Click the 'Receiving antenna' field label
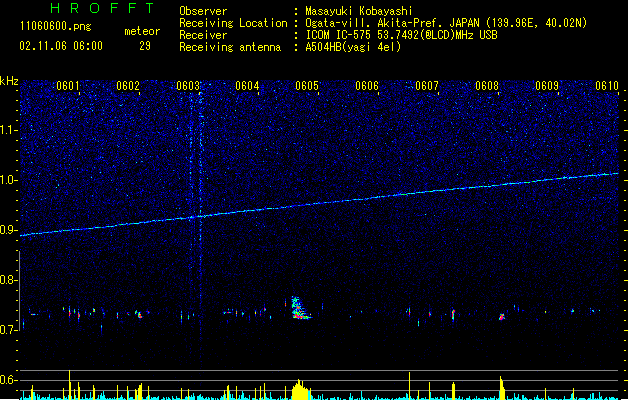 [x=230, y=47]
